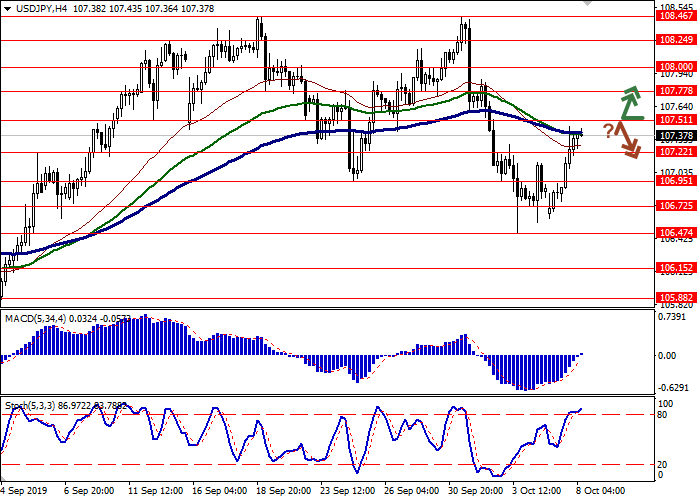Click the red question mark symbol

[x=608, y=131]
